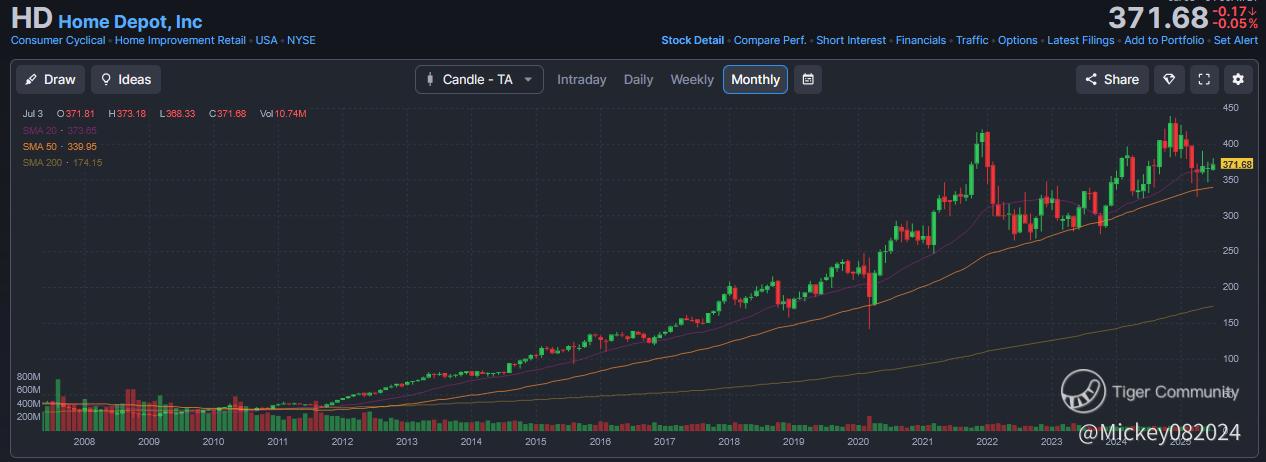Screen dimensions: 1266x462
Task: Open Ideas lightbulb button
Action: pyautogui.click(x=126, y=79)
